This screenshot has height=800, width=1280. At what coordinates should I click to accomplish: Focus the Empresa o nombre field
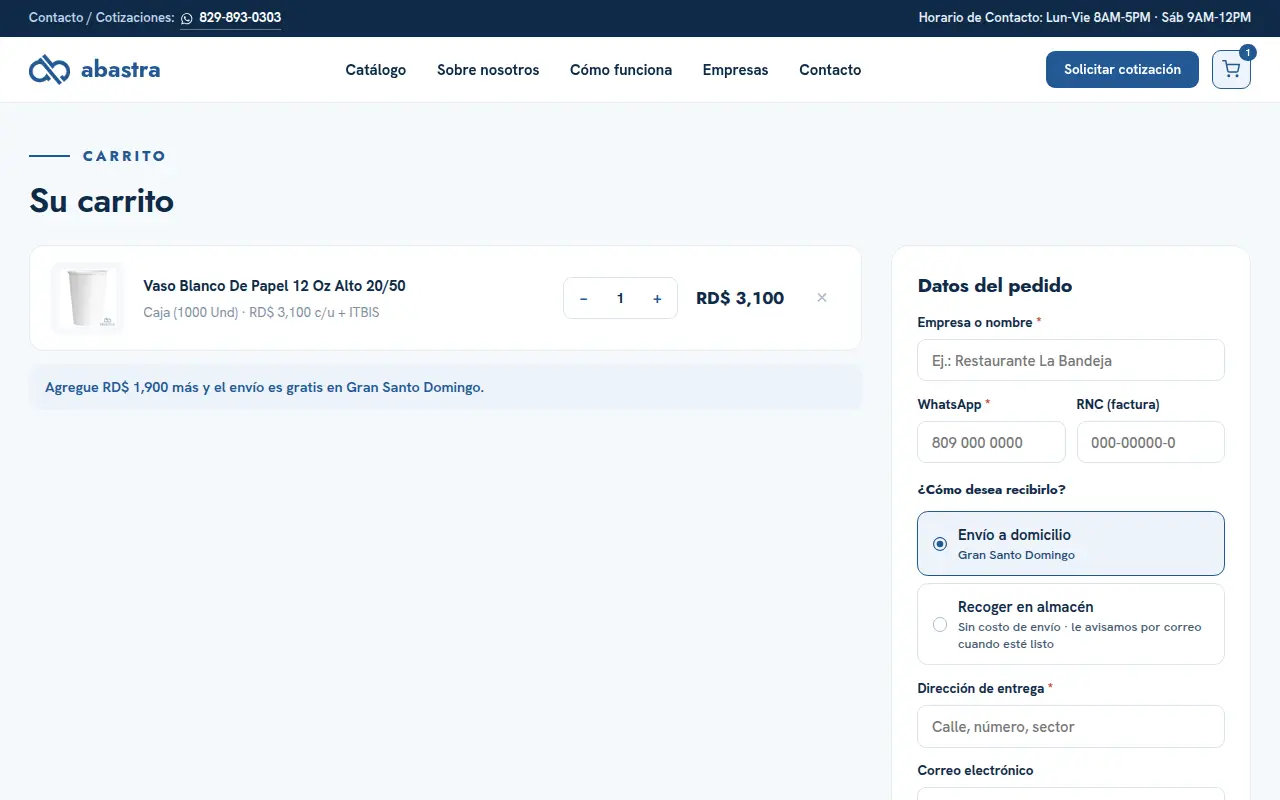click(x=1071, y=360)
